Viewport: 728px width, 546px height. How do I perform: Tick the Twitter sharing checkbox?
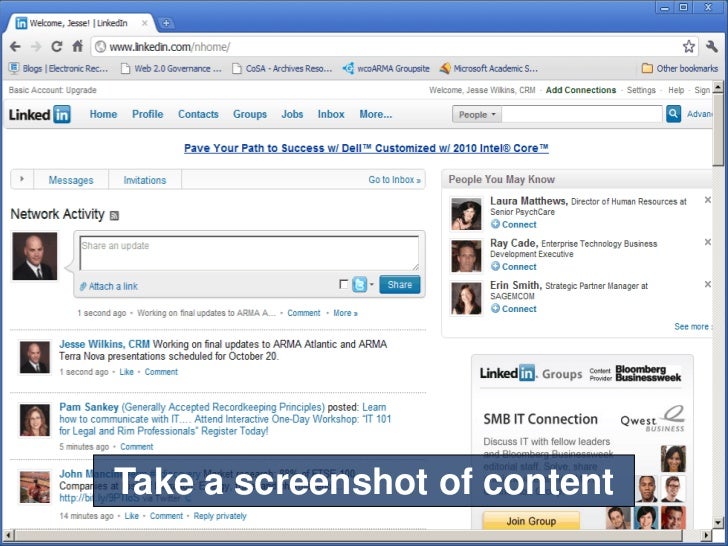[344, 285]
